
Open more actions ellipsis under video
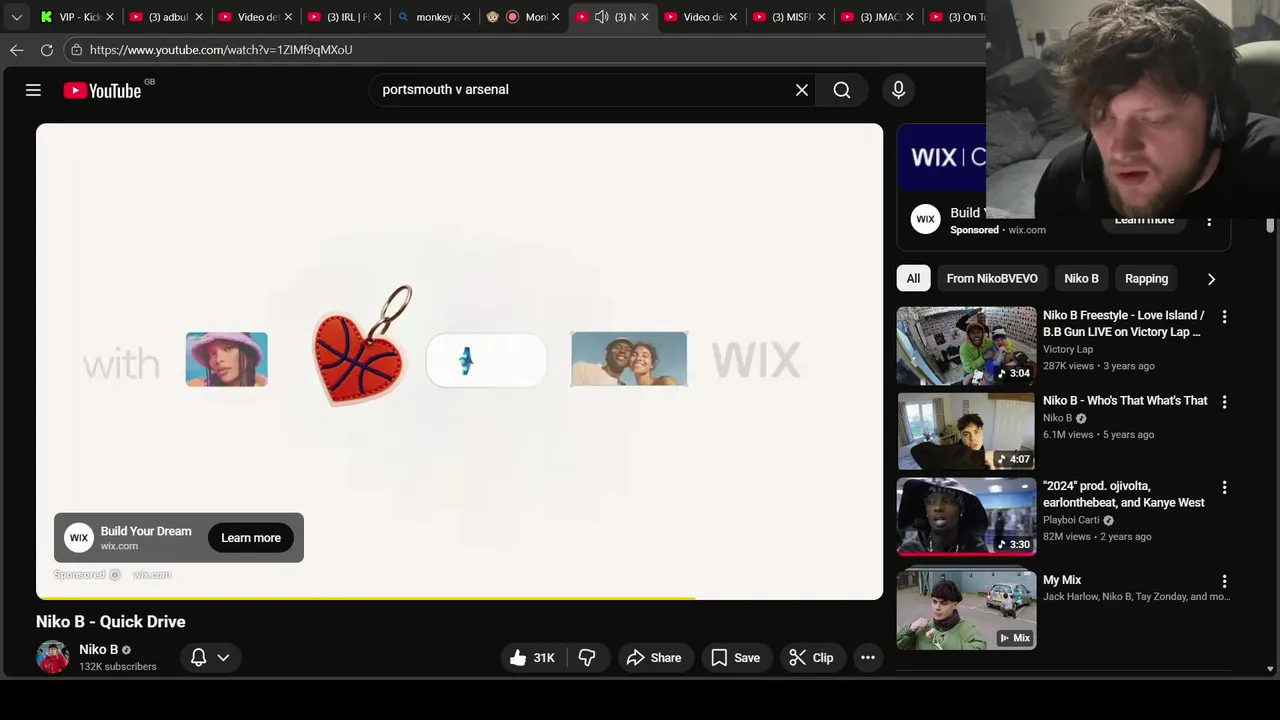click(x=868, y=658)
